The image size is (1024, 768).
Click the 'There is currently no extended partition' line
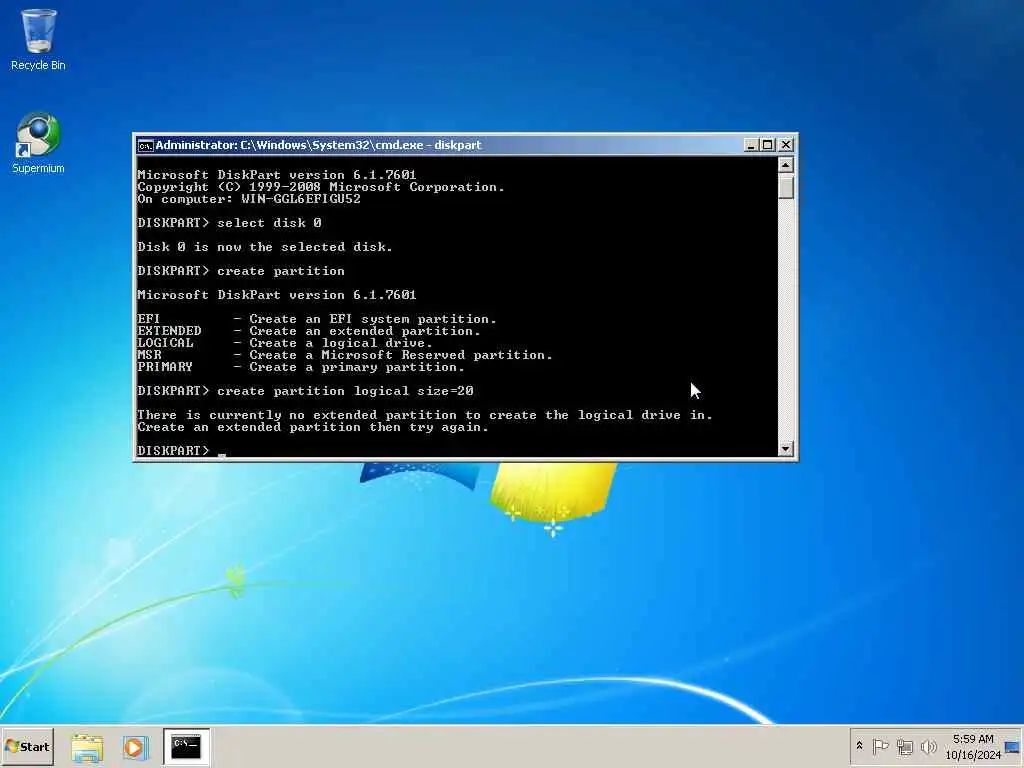[x=424, y=415]
